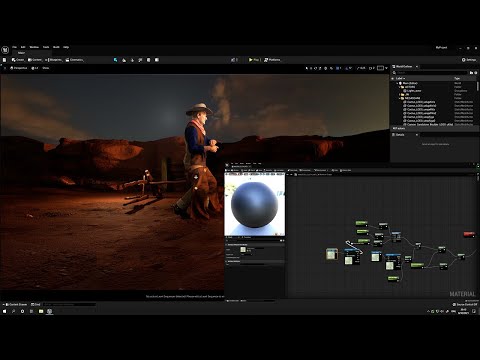Click the Unreal Engine logo icon
The width and height of the screenshot is (480, 360).
click(5, 50)
